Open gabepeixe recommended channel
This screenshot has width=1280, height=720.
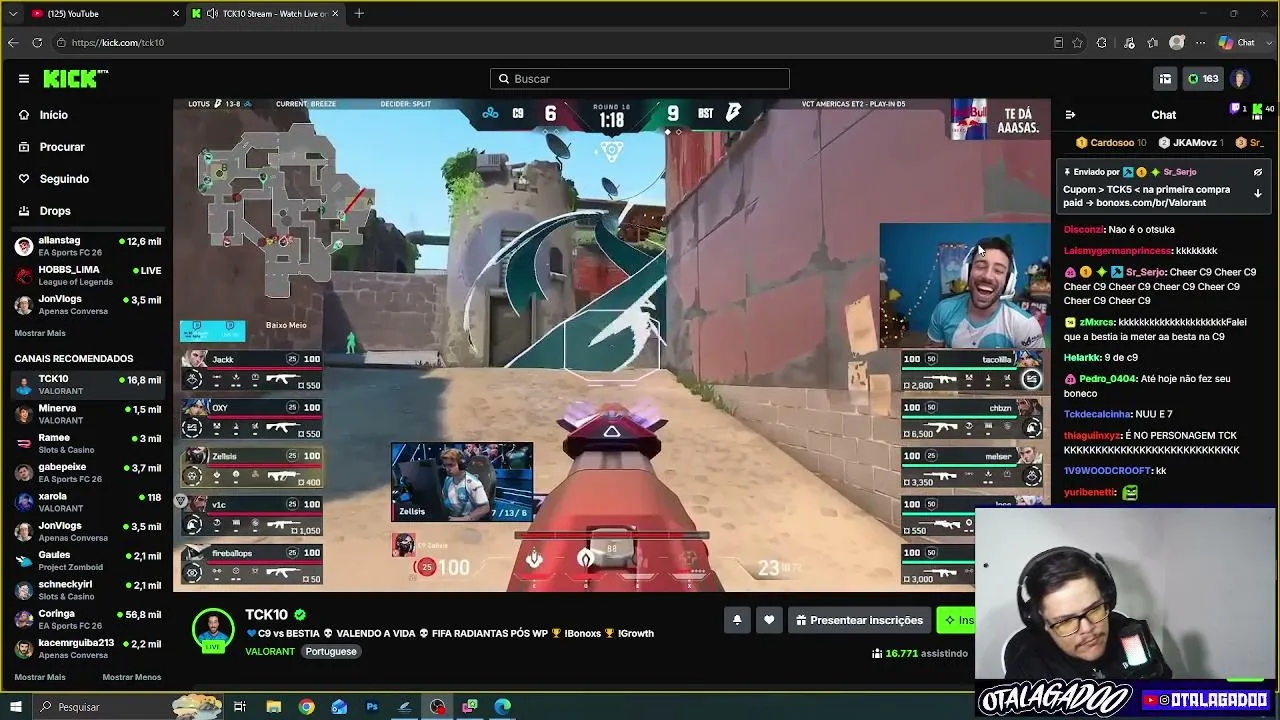[x=88, y=472]
